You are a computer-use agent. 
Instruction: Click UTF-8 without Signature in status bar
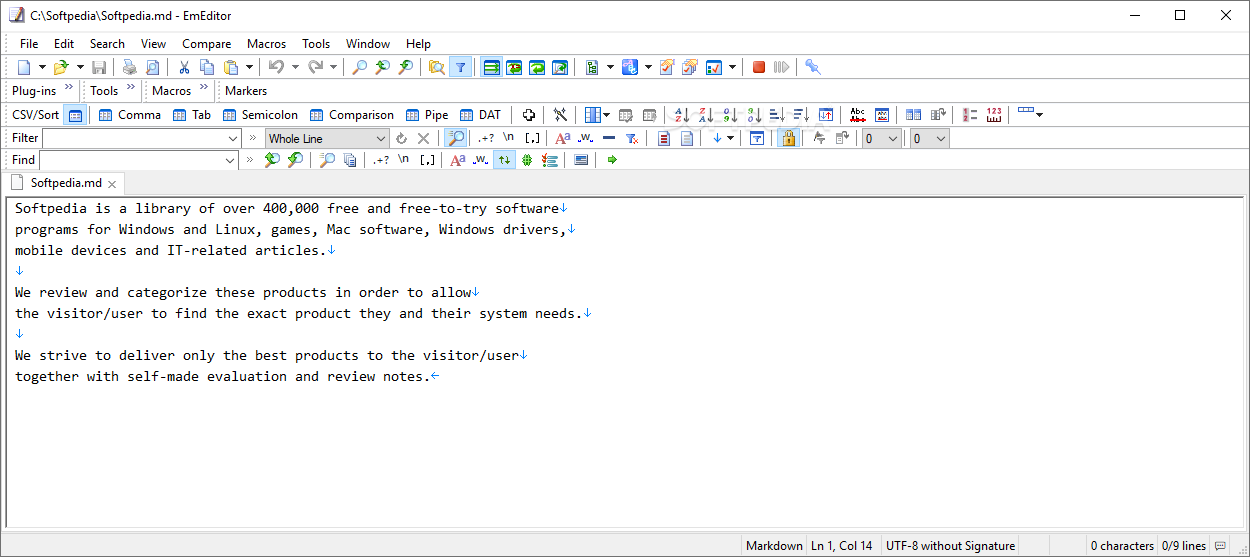(x=951, y=546)
